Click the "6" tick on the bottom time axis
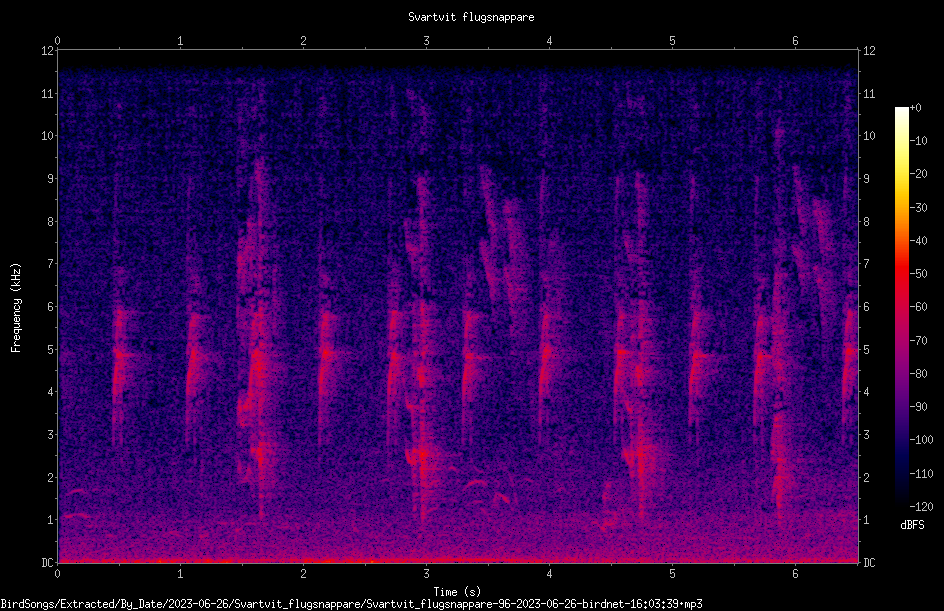Screen dimensions: 944x611 coord(795,574)
